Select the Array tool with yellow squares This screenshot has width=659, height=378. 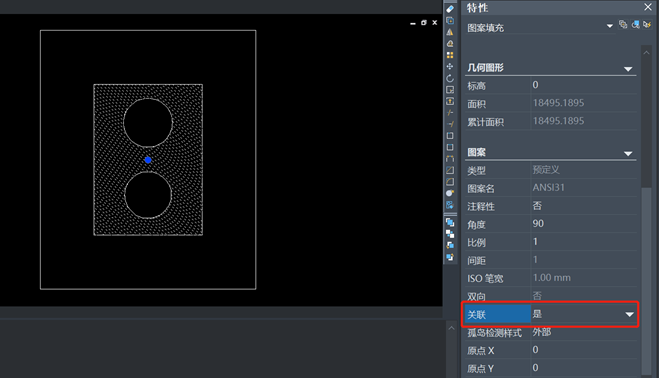click(x=450, y=55)
